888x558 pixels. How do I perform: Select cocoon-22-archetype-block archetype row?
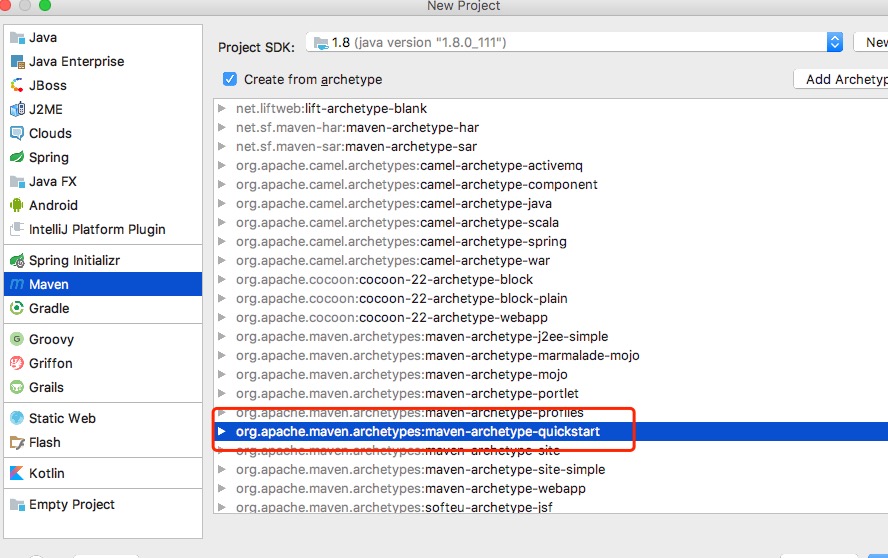(x=551, y=279)
